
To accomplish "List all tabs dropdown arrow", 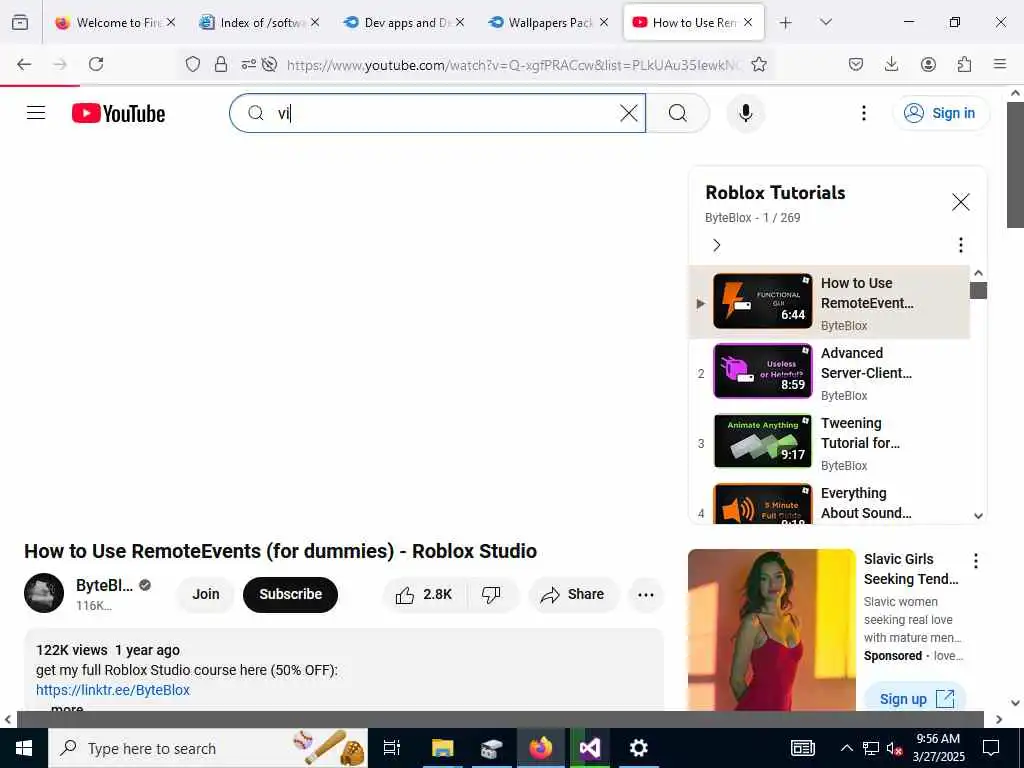I will [x=826, y=22].
